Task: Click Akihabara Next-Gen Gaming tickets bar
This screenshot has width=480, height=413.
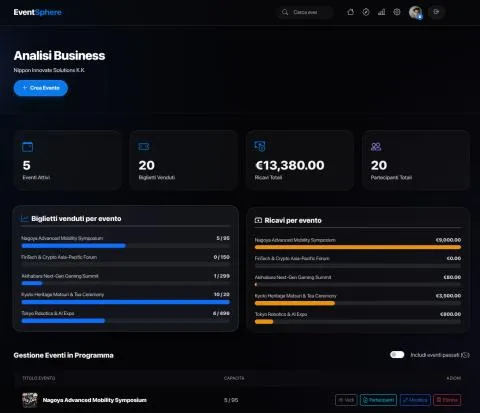Action: click(x=32, y=283)
